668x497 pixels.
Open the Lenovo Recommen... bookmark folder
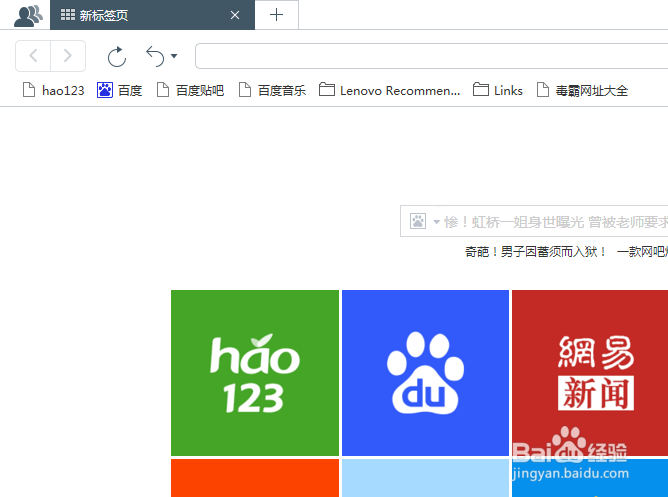(389, 90)
